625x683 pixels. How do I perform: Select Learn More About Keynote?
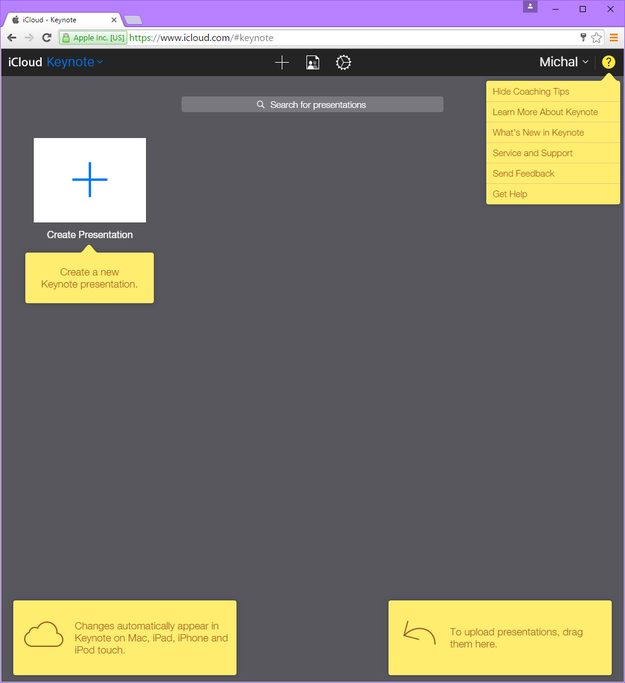pyautogui.click(x=553, y=112)
